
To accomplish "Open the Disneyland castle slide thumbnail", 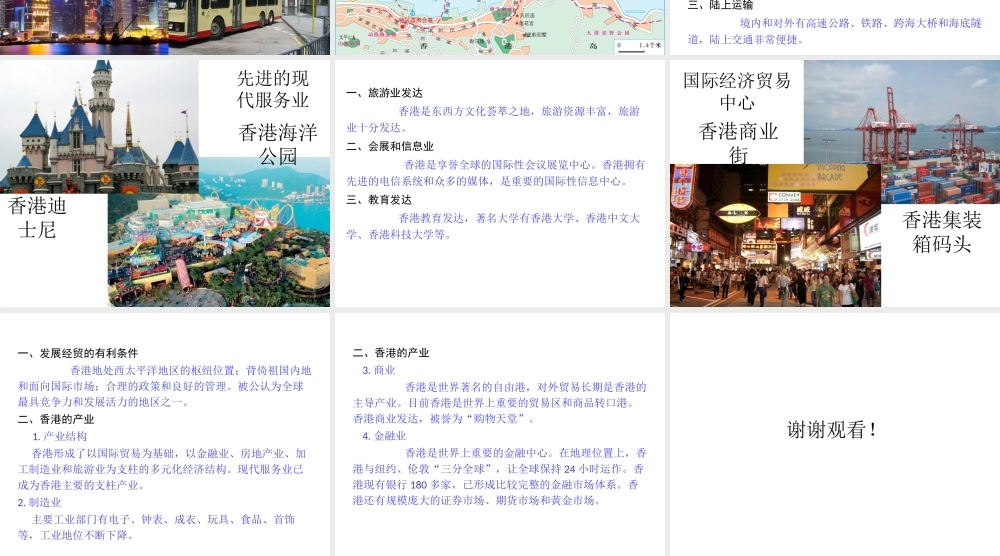I will pos(165,184).
